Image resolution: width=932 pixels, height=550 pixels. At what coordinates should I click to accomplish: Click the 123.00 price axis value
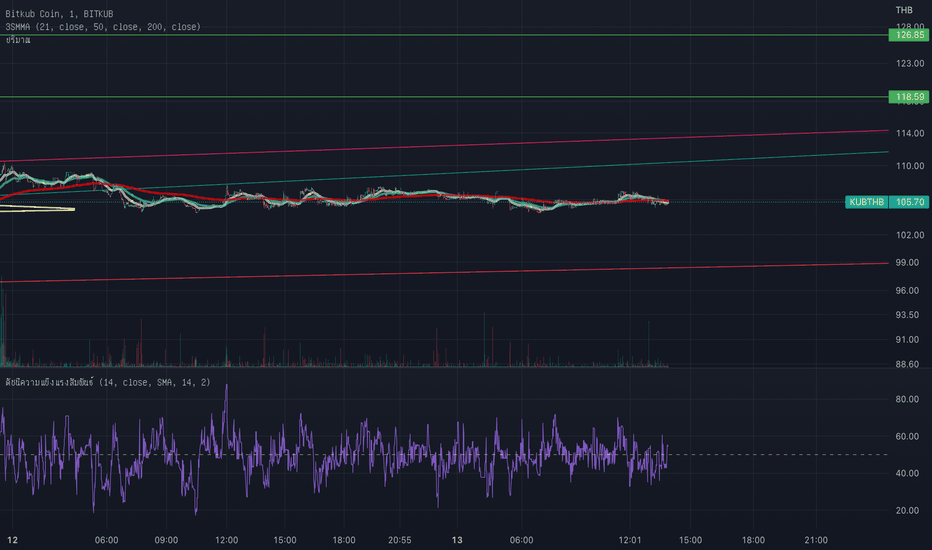pos(910,63)
